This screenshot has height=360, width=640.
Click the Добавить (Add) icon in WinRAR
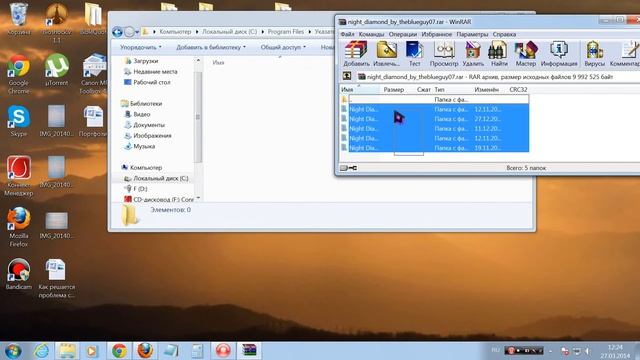(356, 54)
